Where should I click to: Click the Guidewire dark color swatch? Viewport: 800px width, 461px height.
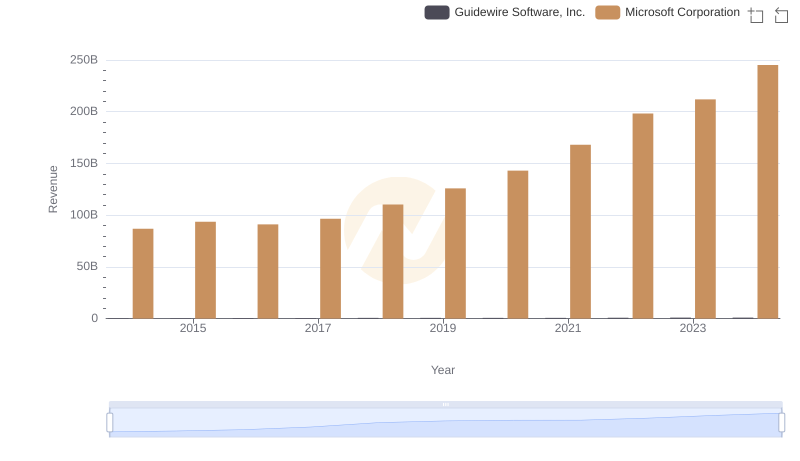click(x=437, y=12)
